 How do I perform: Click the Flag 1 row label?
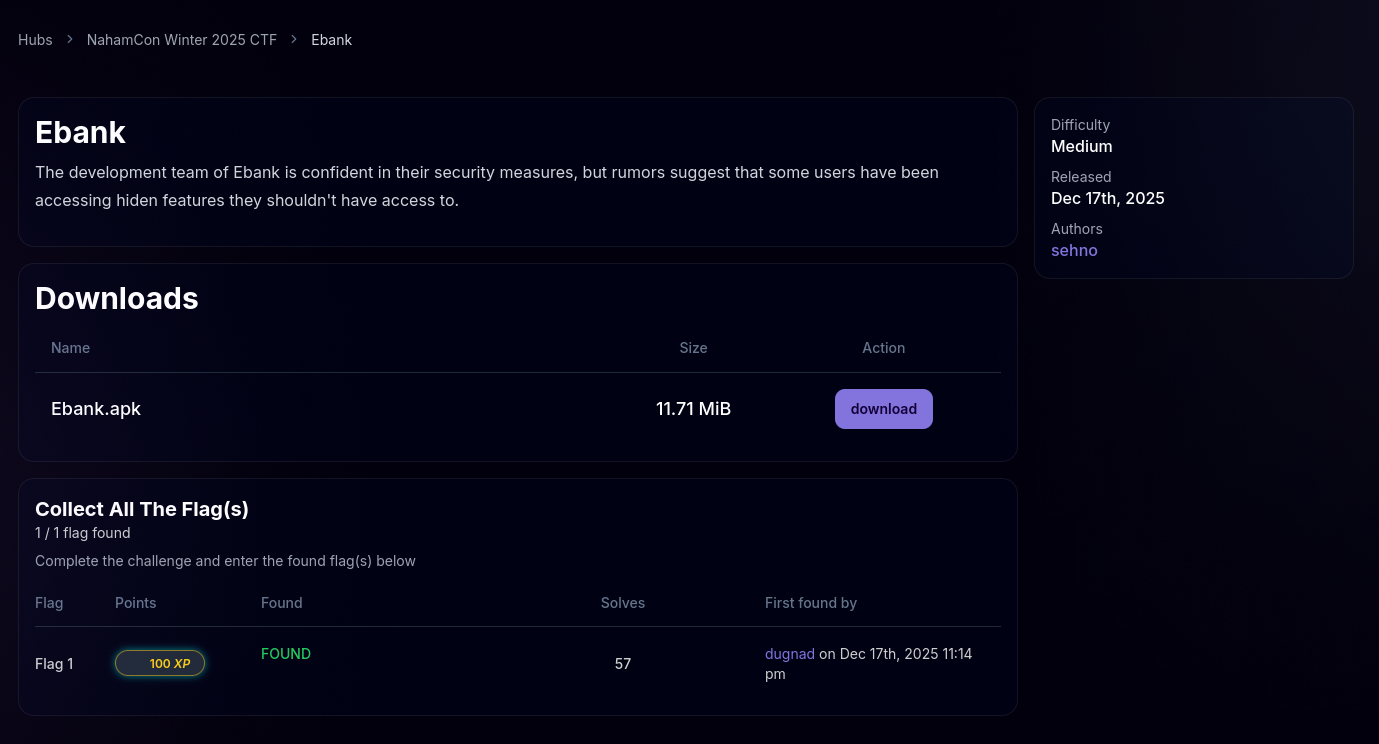coord(54,664)
